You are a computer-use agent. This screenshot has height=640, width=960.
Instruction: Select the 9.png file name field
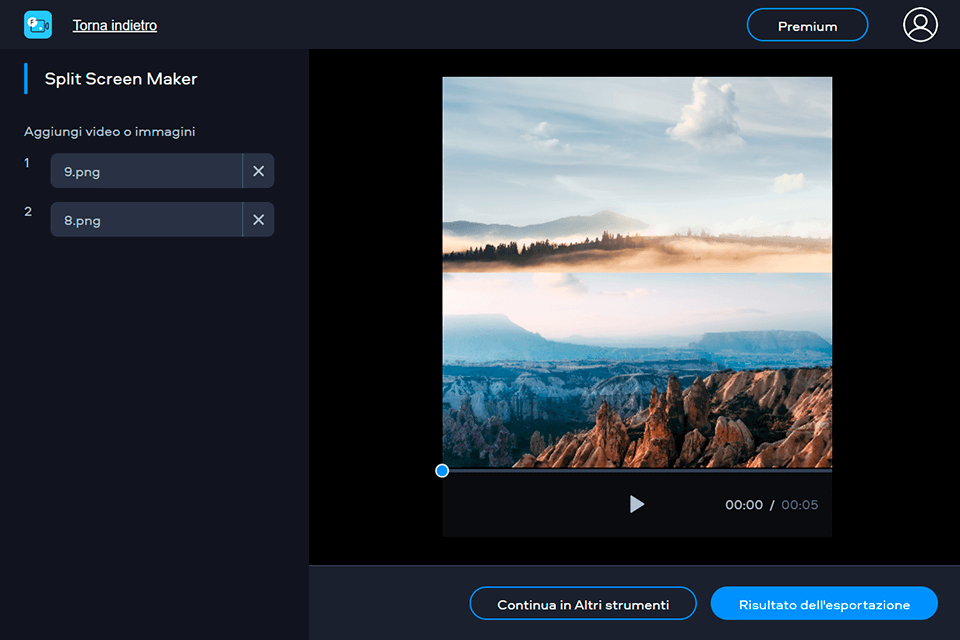click(x=146, y=171)
